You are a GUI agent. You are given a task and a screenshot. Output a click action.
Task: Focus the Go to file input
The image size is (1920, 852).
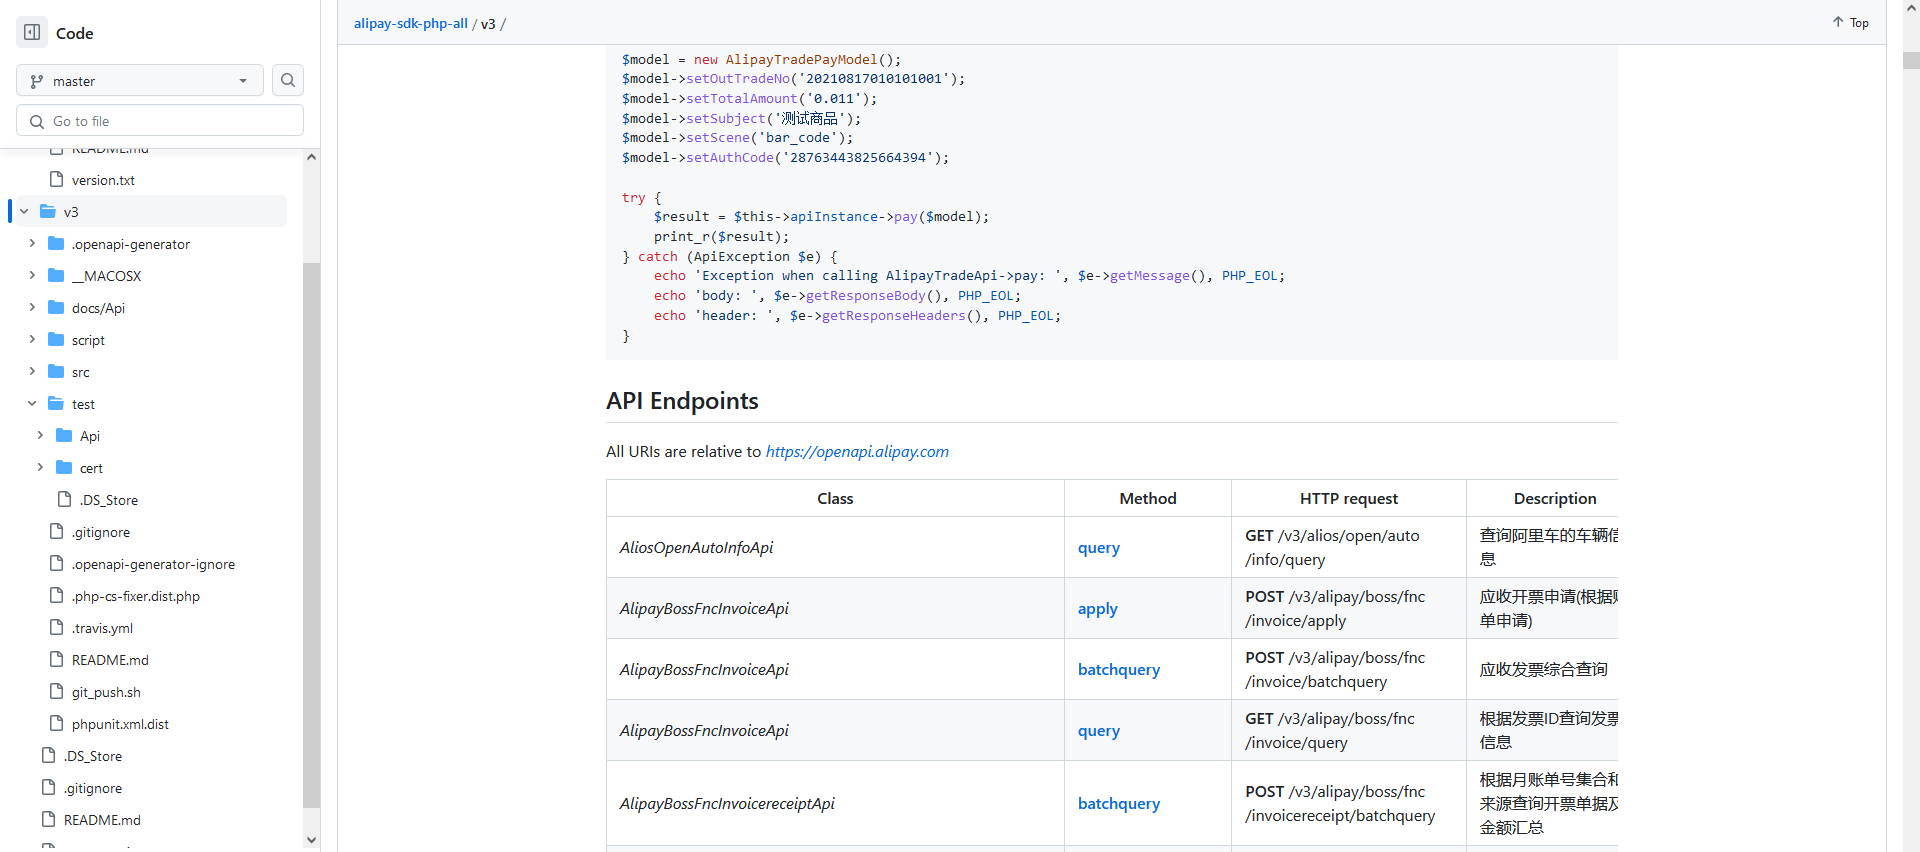tap(160, 121)
